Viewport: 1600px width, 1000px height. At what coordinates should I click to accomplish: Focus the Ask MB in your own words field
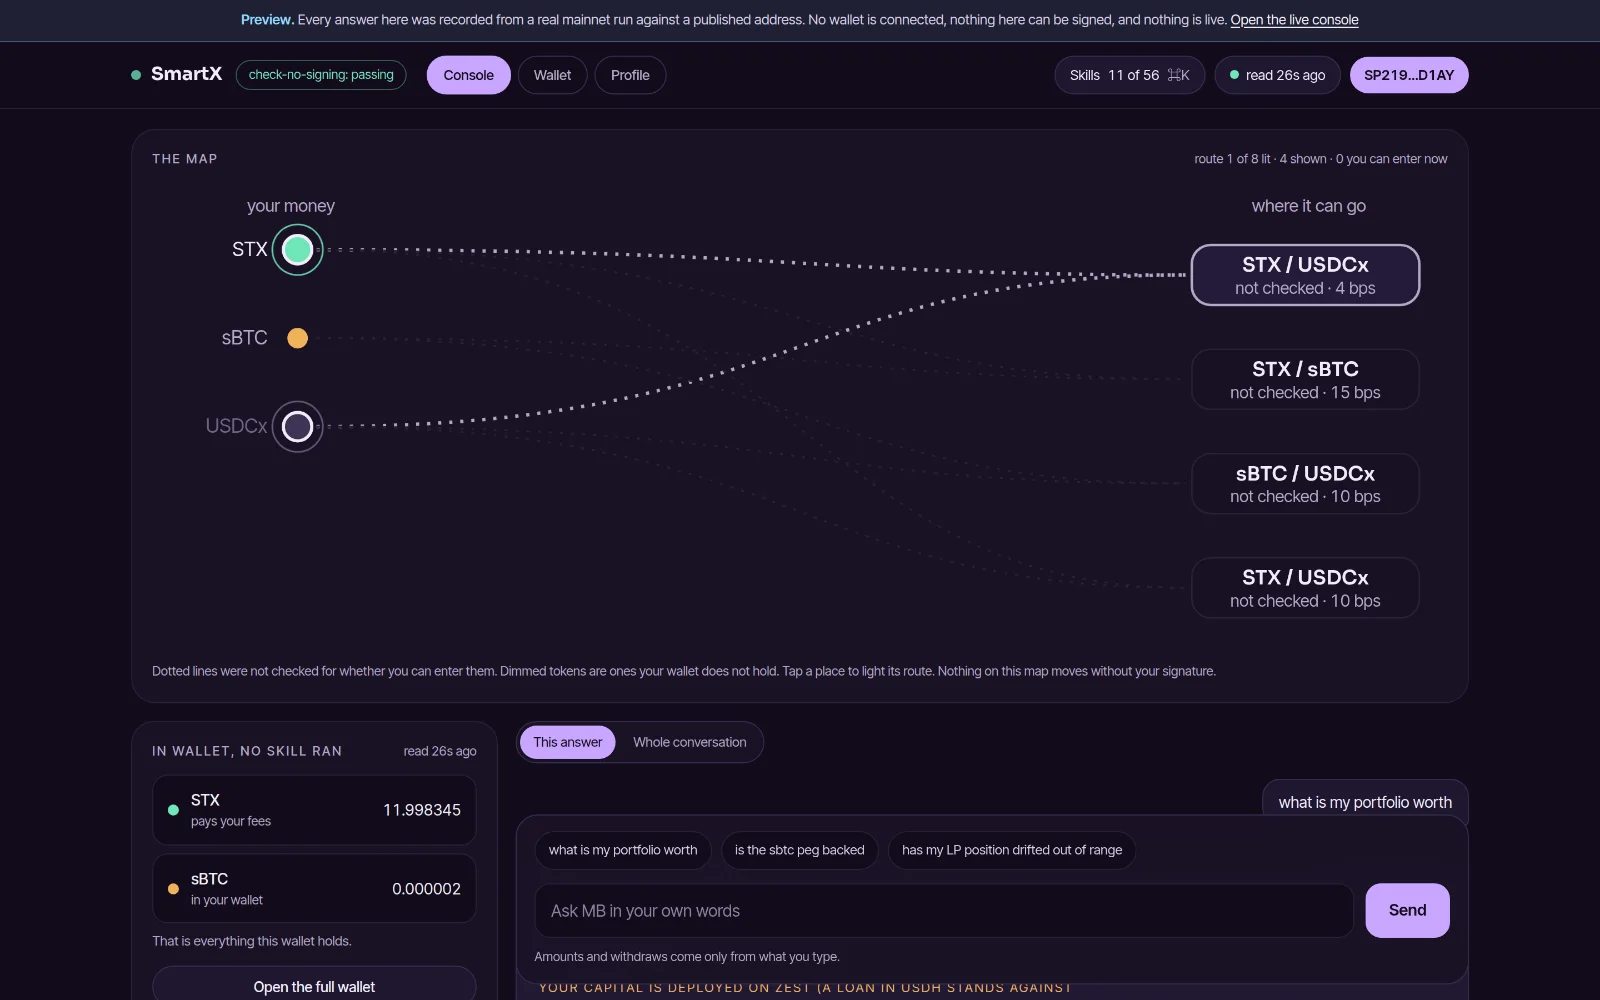pyautogui.click(x=944, y=911)
